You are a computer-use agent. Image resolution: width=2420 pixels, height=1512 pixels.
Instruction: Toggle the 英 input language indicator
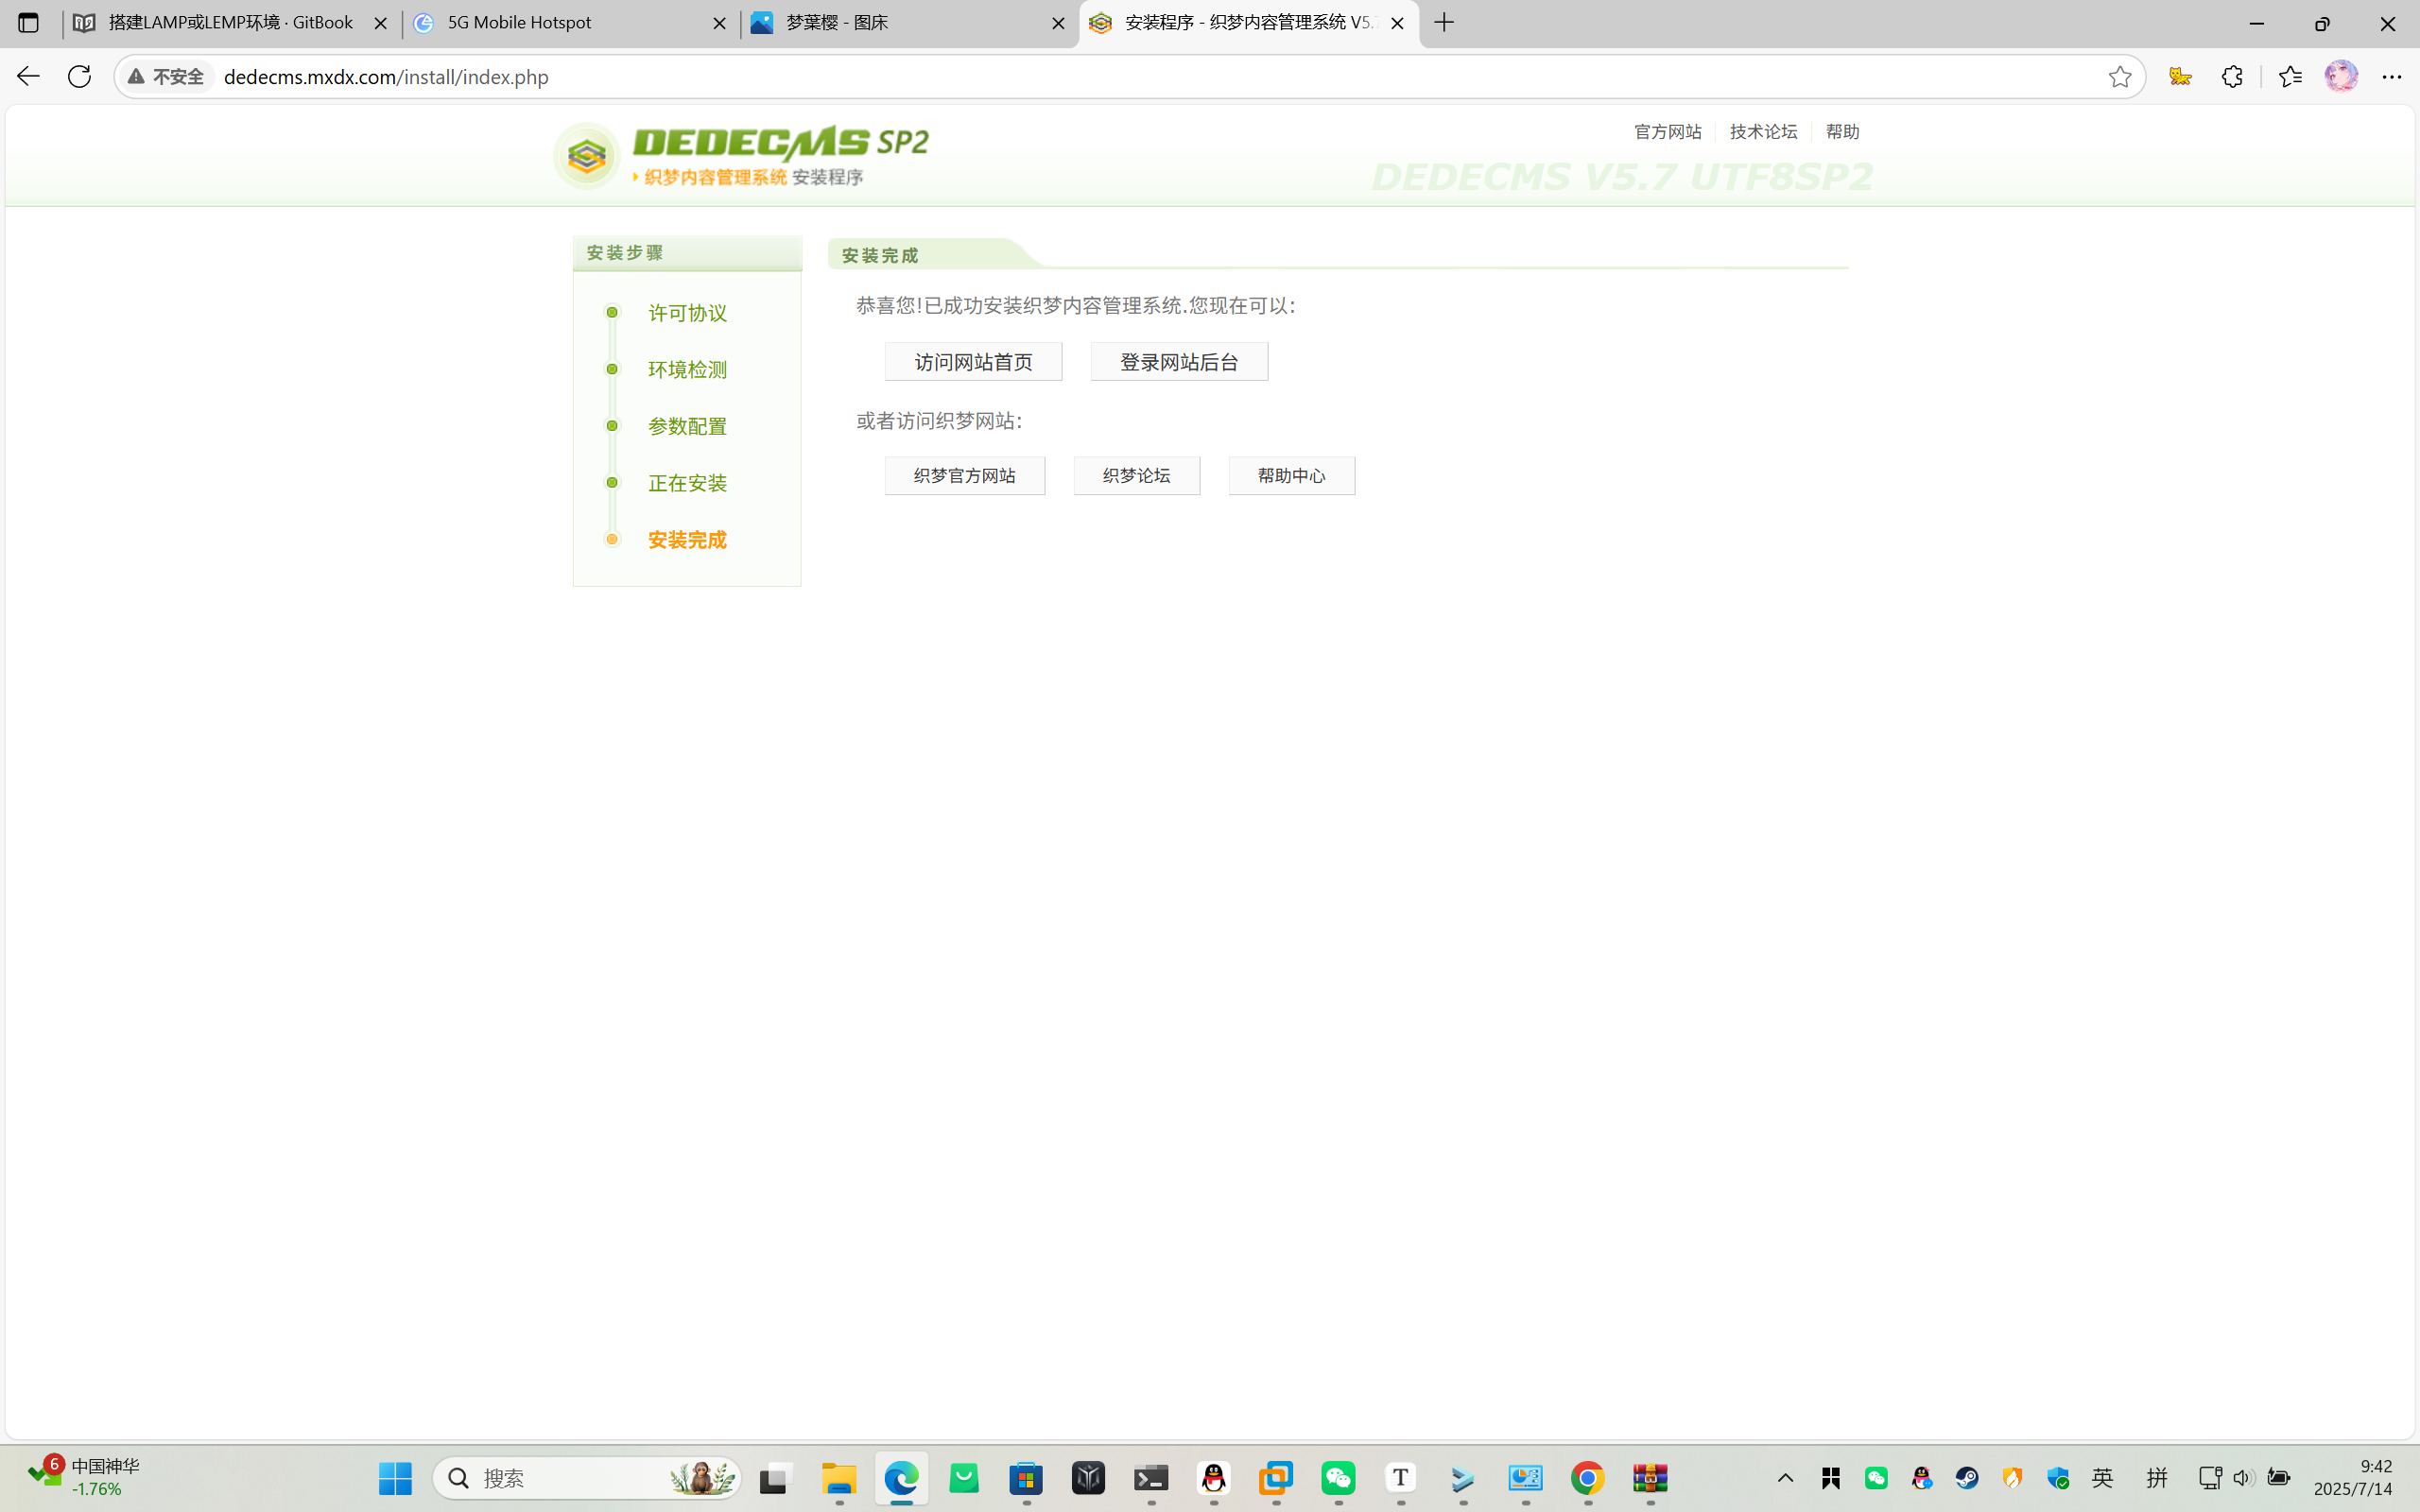2103,1478
